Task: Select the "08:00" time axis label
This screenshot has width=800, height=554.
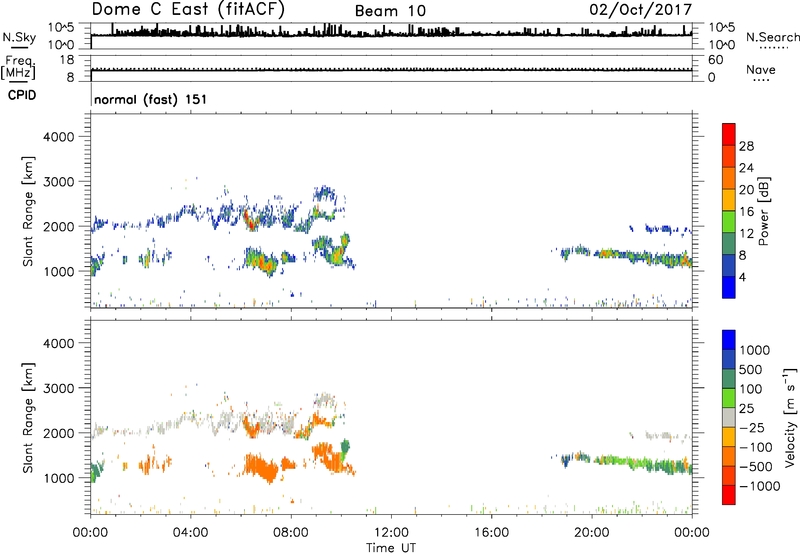Action: pyautogui.click(x=291, y=533)
